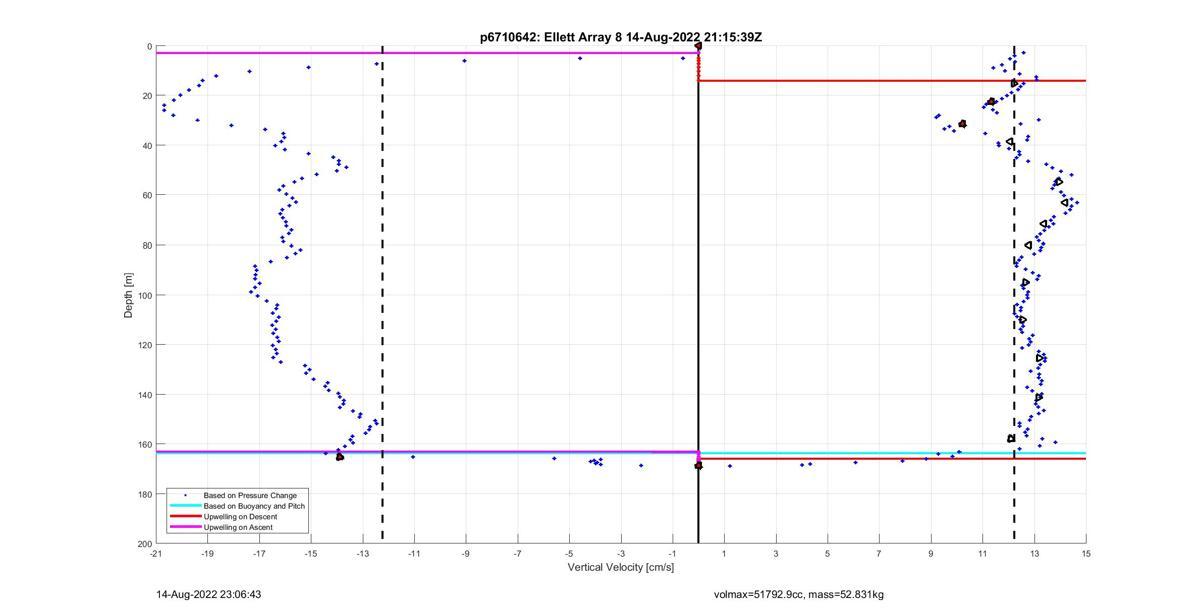Screen dimensions: 1200x611
Task: Click depth axis tick label "120"
Action: click(143, 345)
